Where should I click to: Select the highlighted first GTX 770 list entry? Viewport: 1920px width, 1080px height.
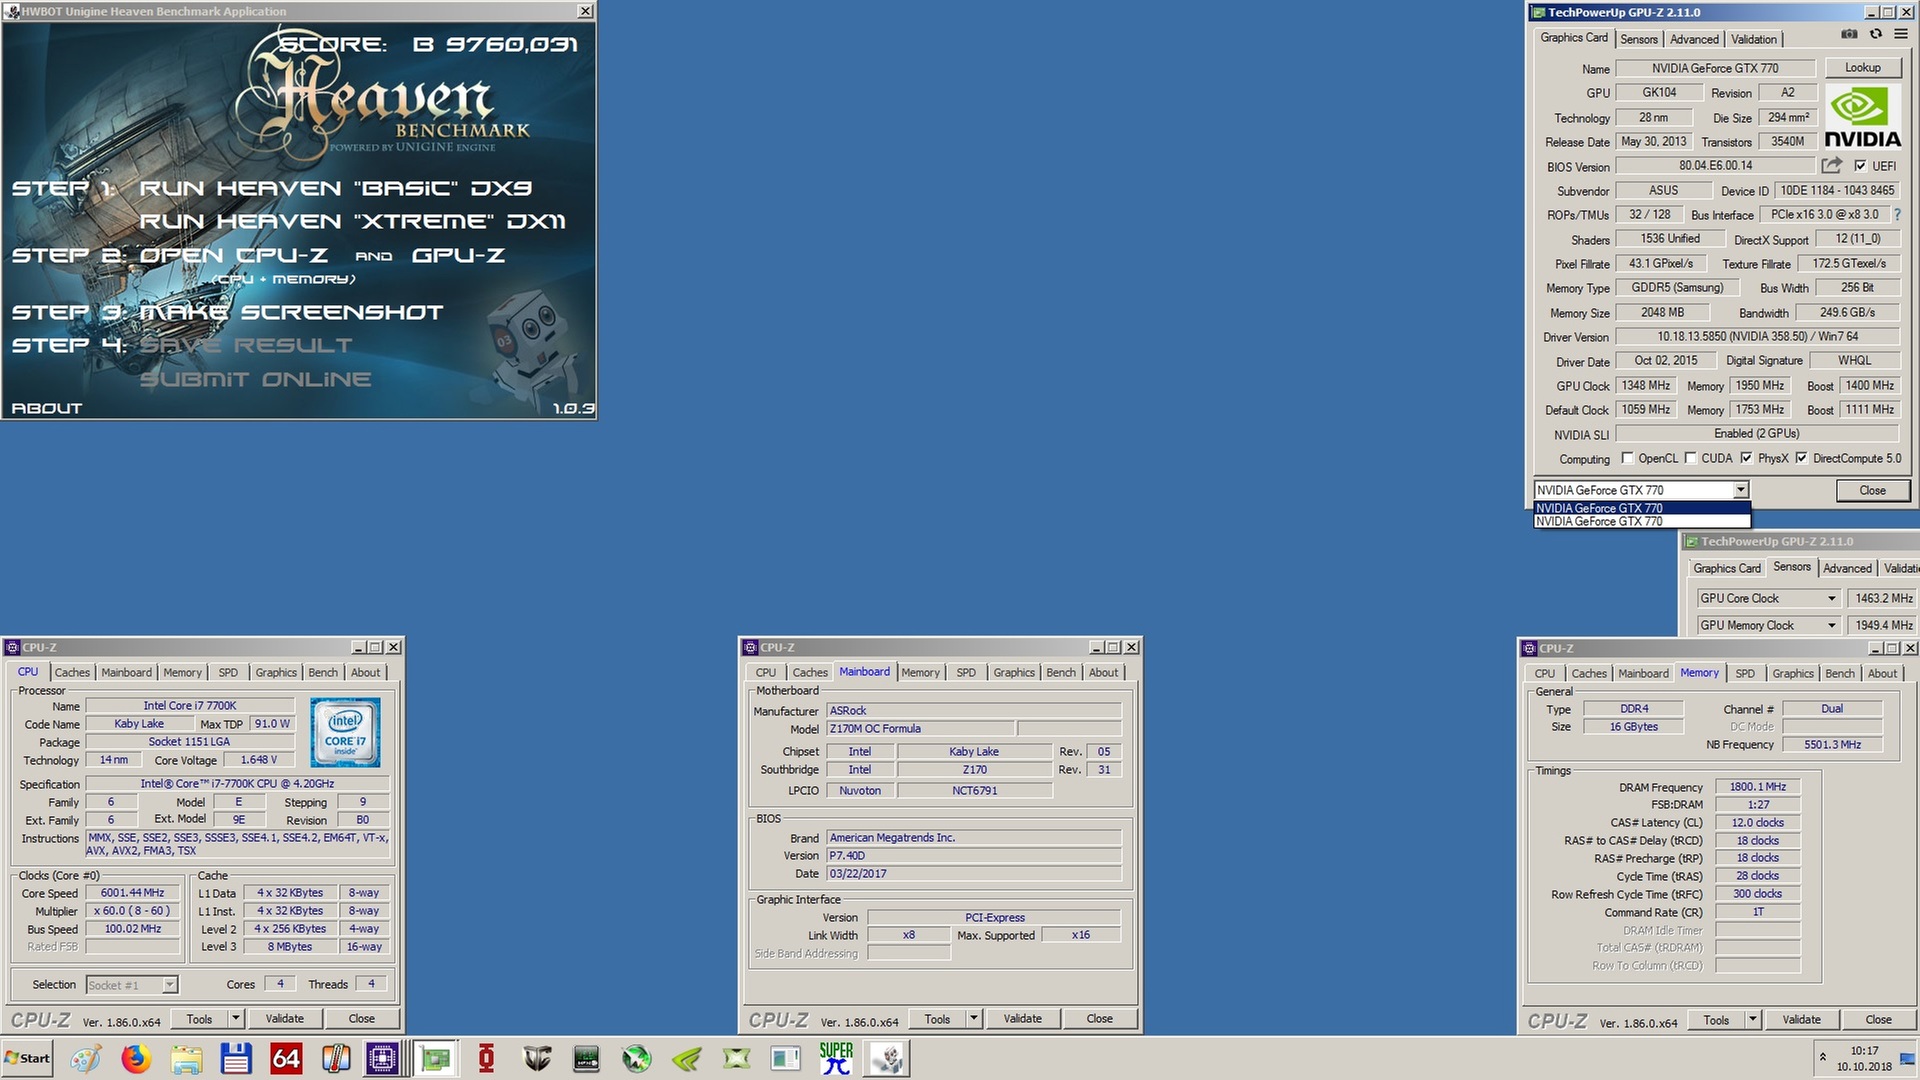point(1642,508)
